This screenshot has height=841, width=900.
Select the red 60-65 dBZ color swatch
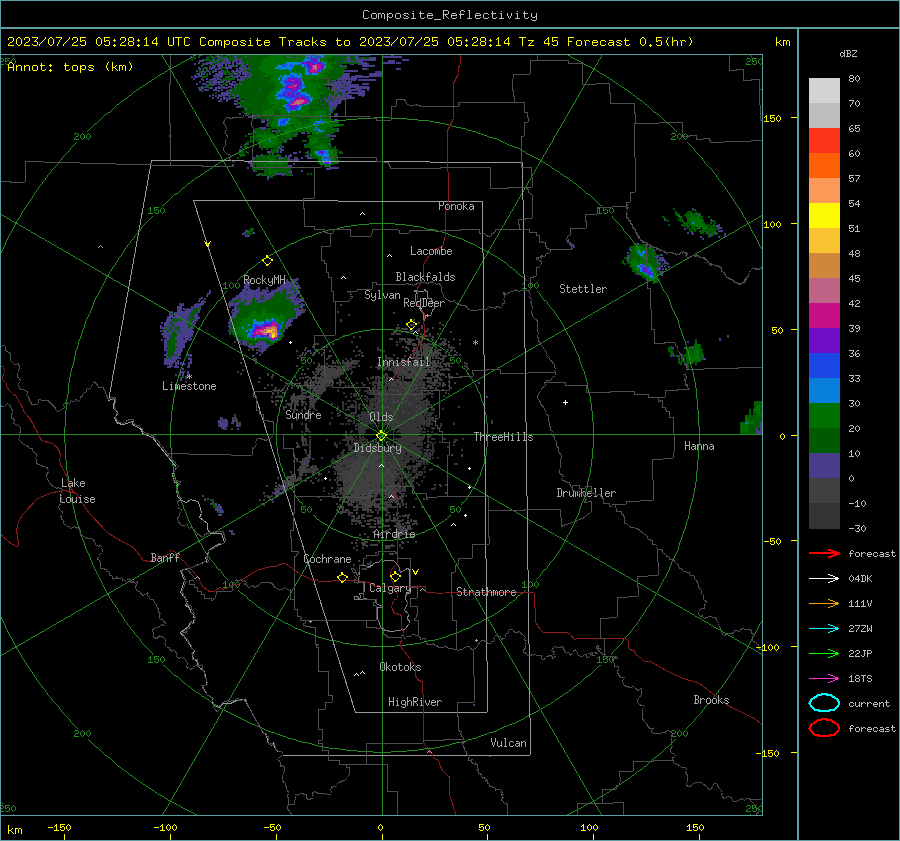pyautogui.click(x=824, y=141)
